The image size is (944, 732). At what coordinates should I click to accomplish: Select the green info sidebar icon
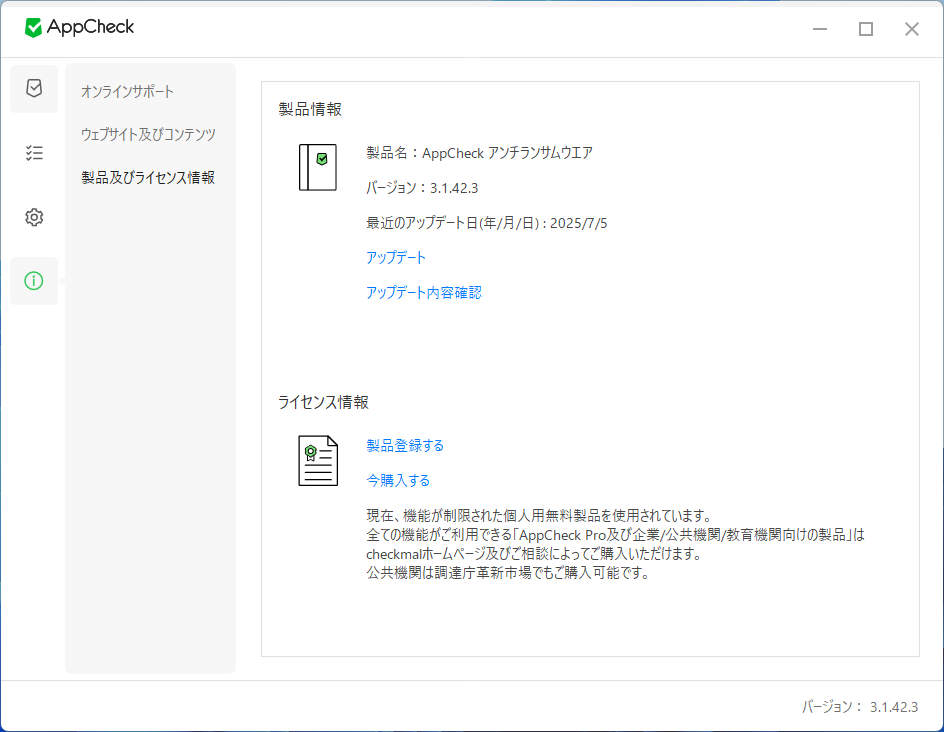tap(33, 281)
